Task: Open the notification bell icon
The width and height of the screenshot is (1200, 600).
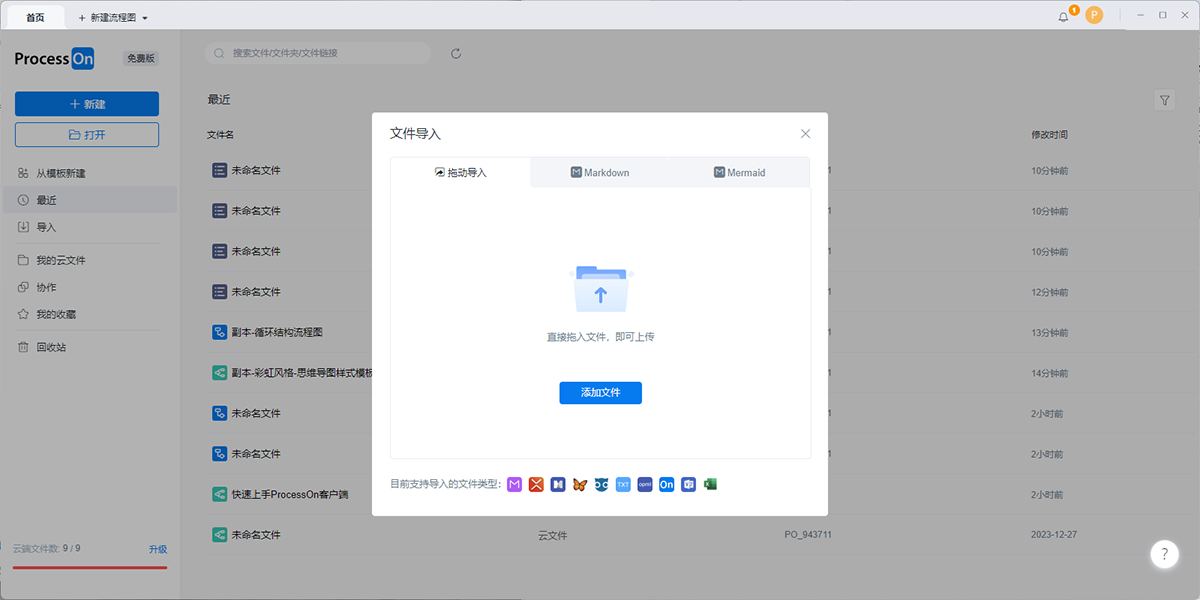Action: click(1062, 15)
